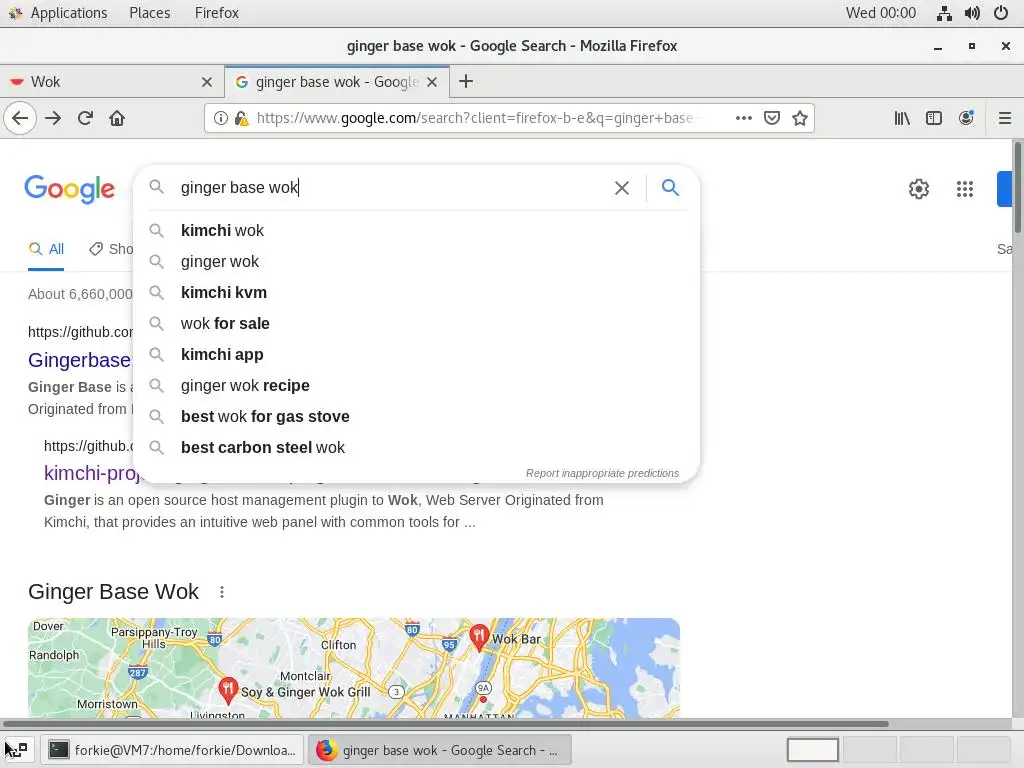The height and width of the screenshot is (768, 1024).
Task: Close the Wok tab
Action: click(207, 82)
